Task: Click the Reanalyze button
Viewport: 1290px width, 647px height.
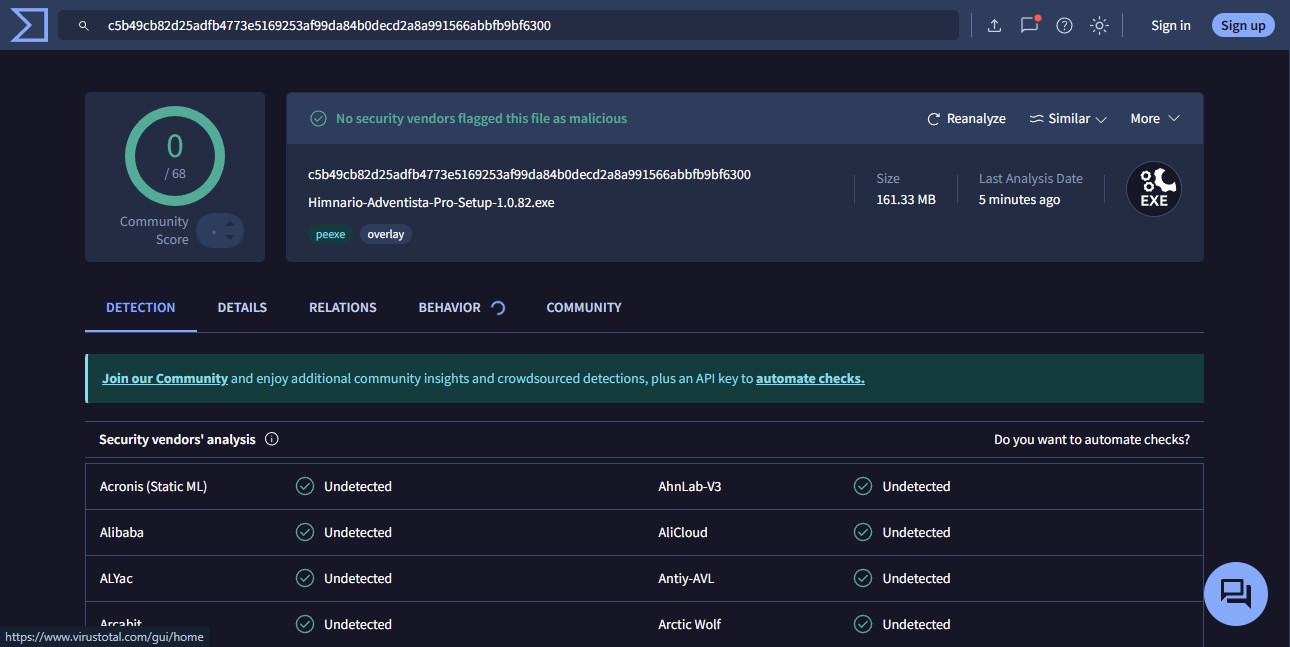Action: tap(966, 119)
